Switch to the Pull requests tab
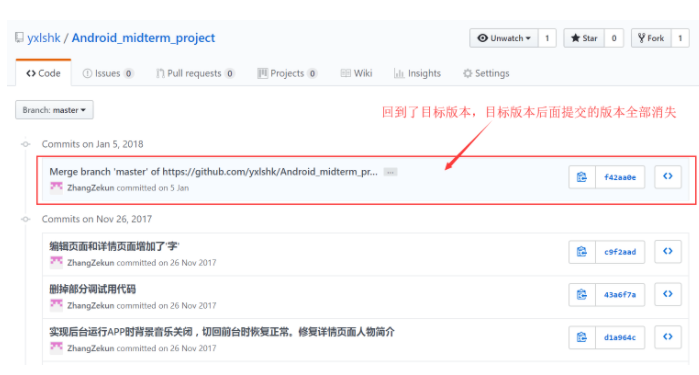 (195, 73)
